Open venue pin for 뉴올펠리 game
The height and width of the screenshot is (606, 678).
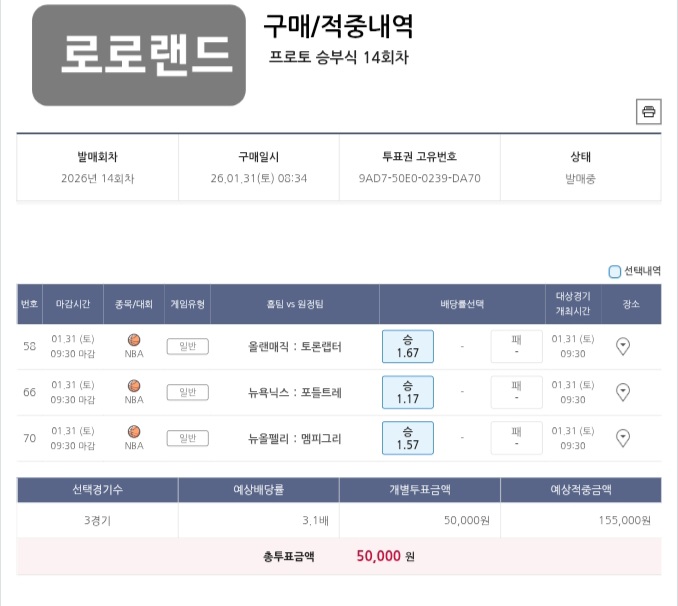623,438
